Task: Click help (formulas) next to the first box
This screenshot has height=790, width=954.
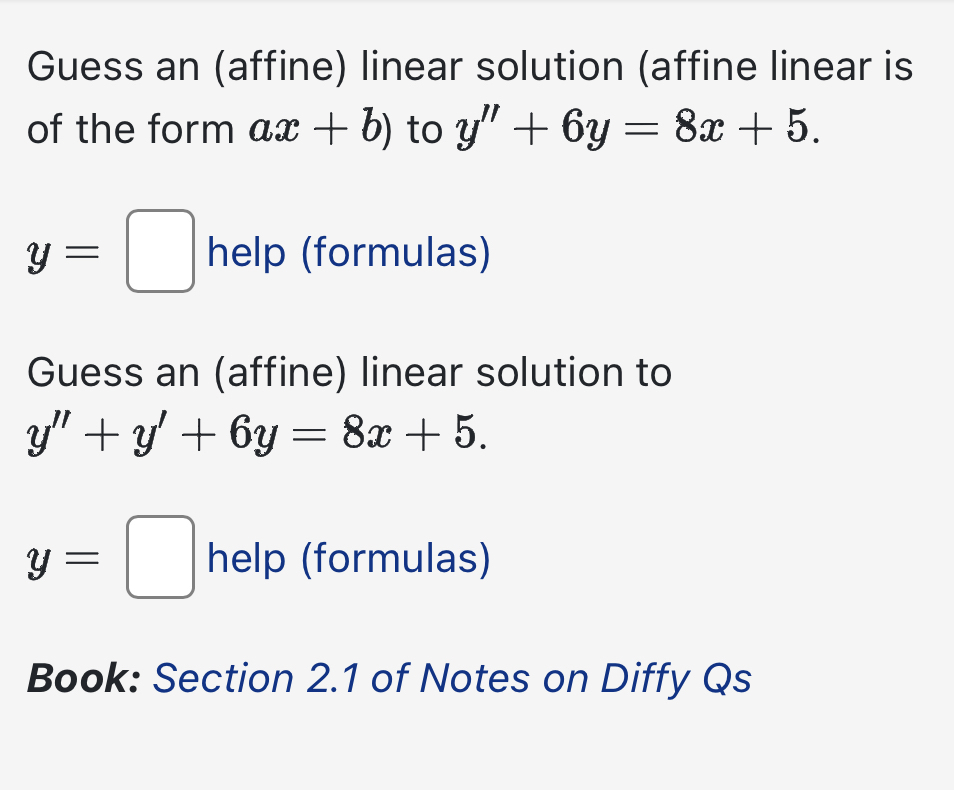Action: [x=347, y=253]
